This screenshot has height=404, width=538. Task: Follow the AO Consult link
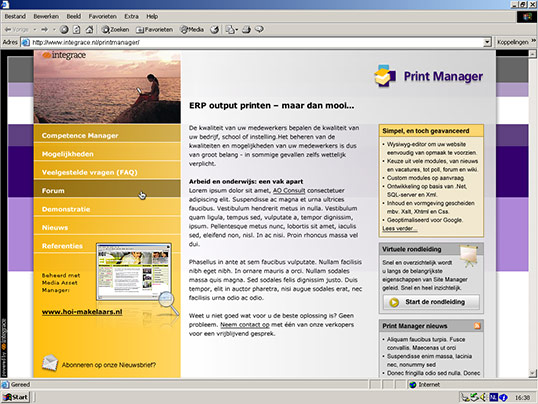coord(289,191)
